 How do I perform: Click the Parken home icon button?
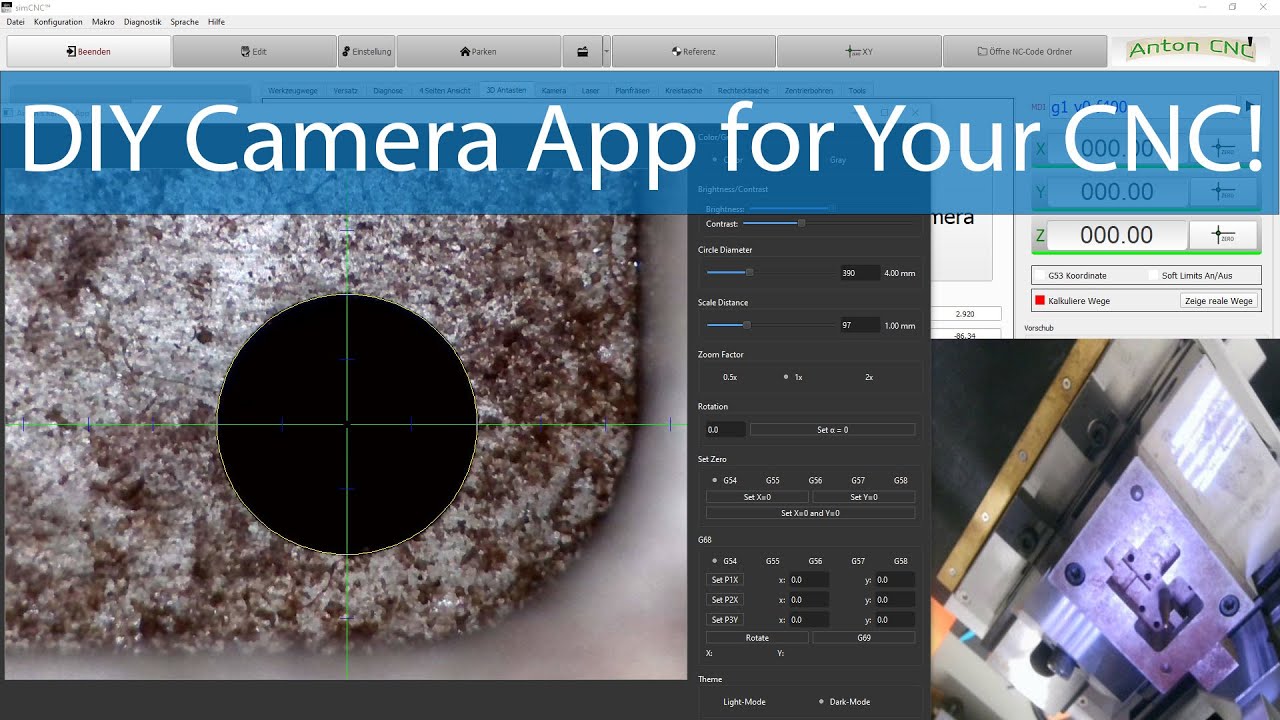pyautogui.click(x=478, y=51)
